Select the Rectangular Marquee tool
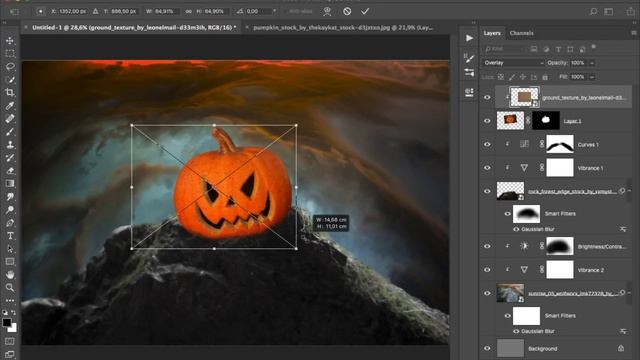 tap(10, 53)
